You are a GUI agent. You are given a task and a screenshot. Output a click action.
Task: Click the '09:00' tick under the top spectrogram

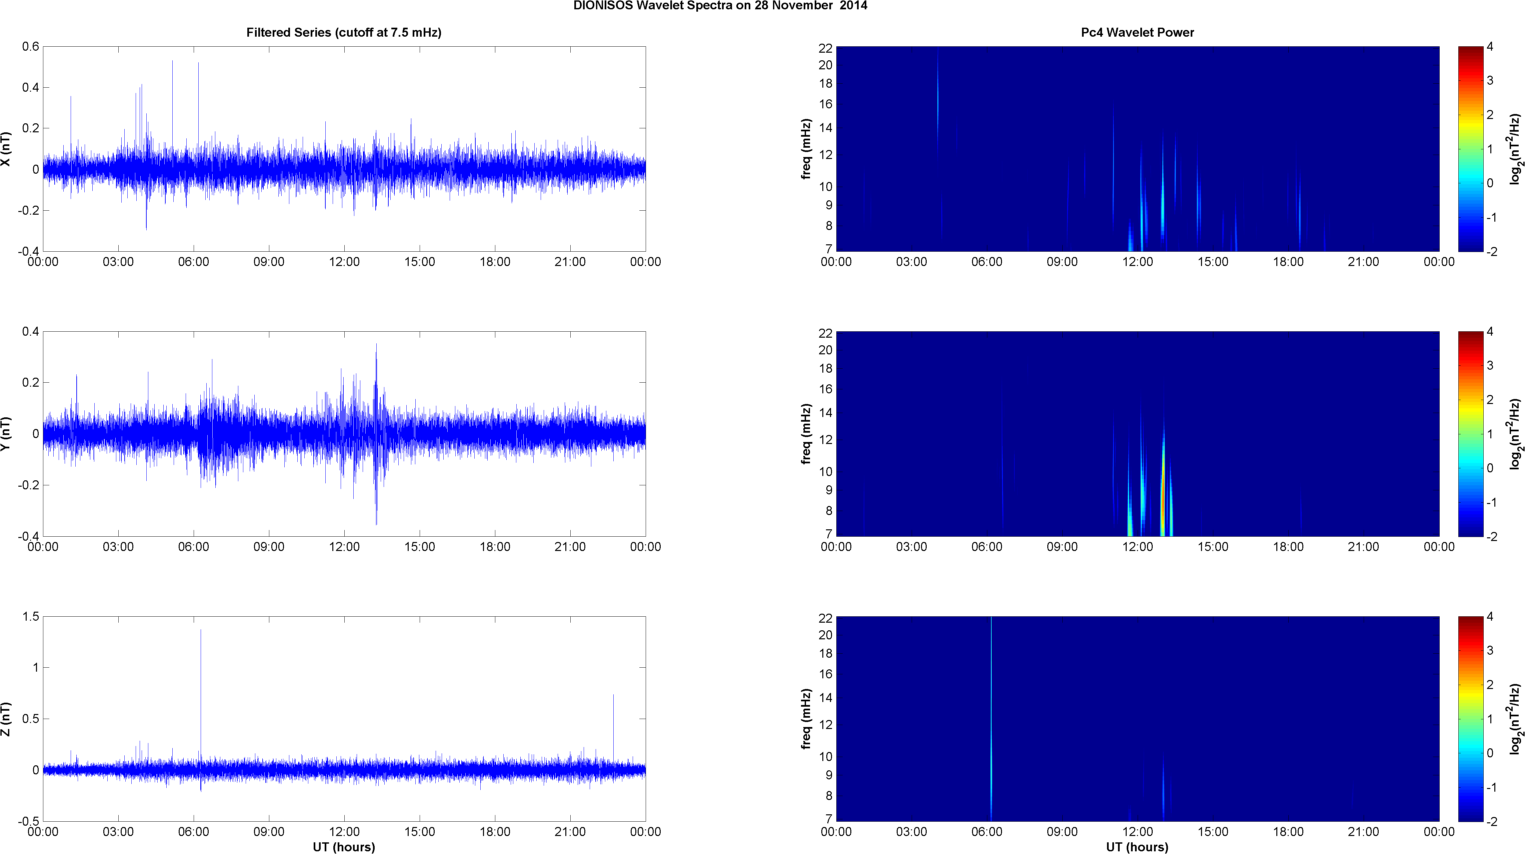click(x=1062, y=262)
